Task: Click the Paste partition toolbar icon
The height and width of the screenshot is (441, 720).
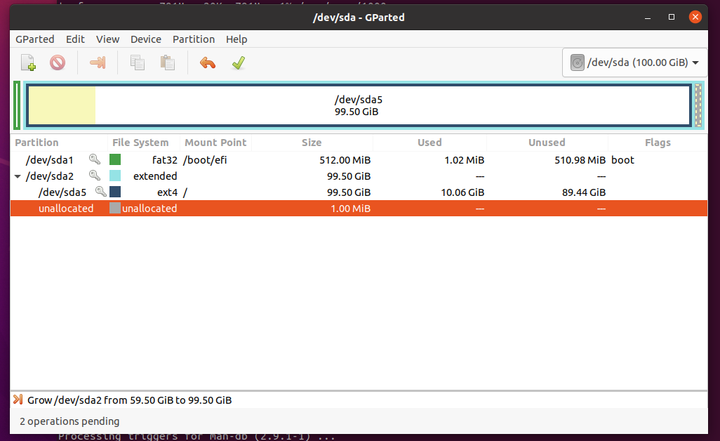Action: point(167,62)
